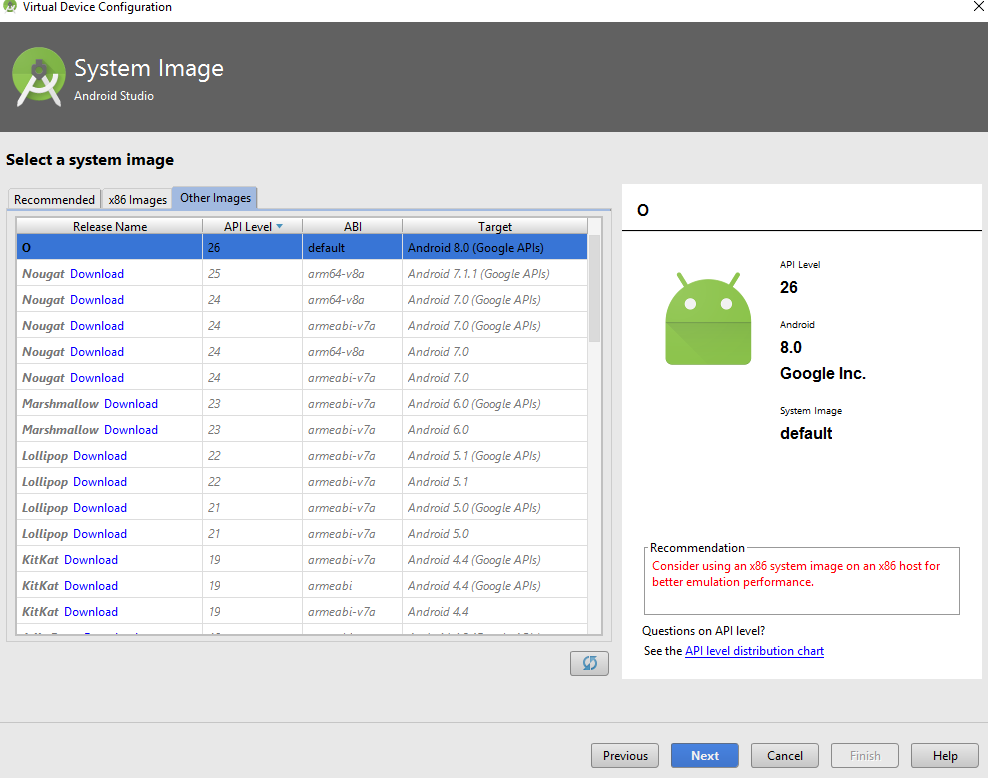Image resolution: width=988 pixels, height=778 pixels.
Task: Open the API level distribution chart link
Action: [x=754, y=651]
